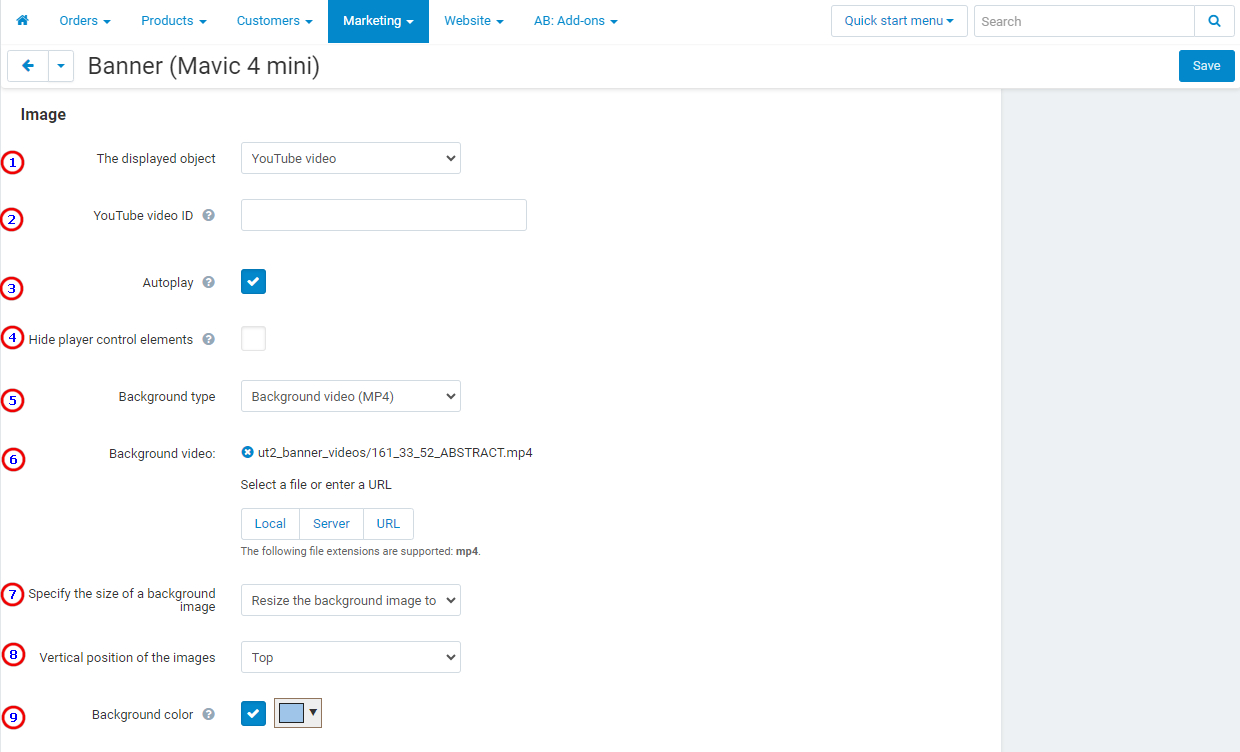The height and width of the screenshot is (752, 1240).
Task: Click the Save button
Action: click(x=1206, y=66)
